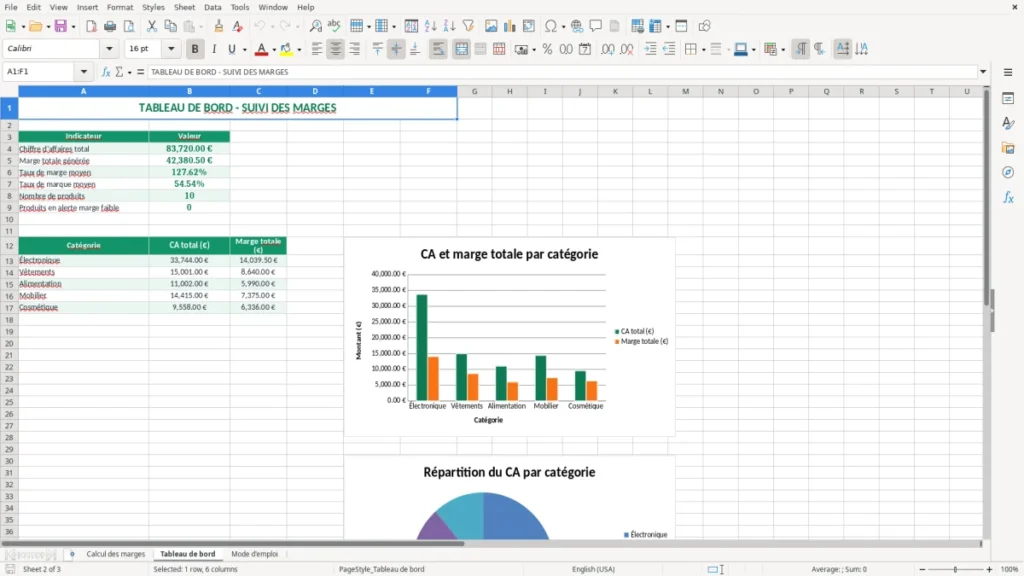Screen dimensions: 1024x576
Task: Click row 12 header
Action: tap(9, 246)
